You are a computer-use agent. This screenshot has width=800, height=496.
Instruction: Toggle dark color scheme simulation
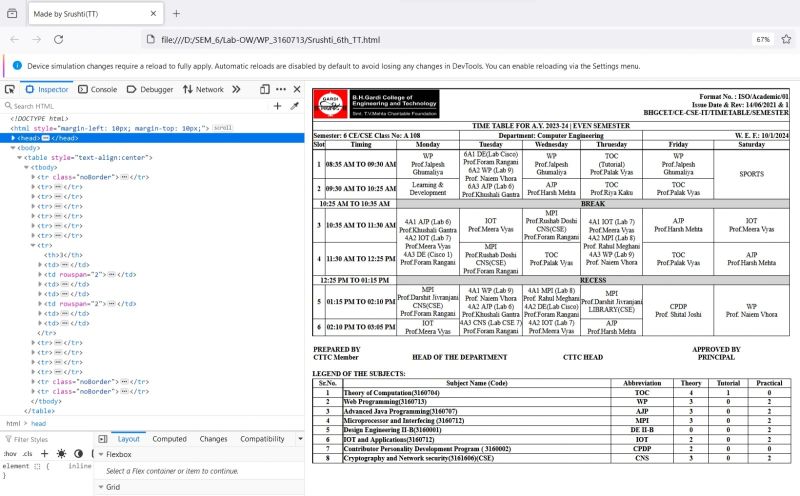[76, 454]
